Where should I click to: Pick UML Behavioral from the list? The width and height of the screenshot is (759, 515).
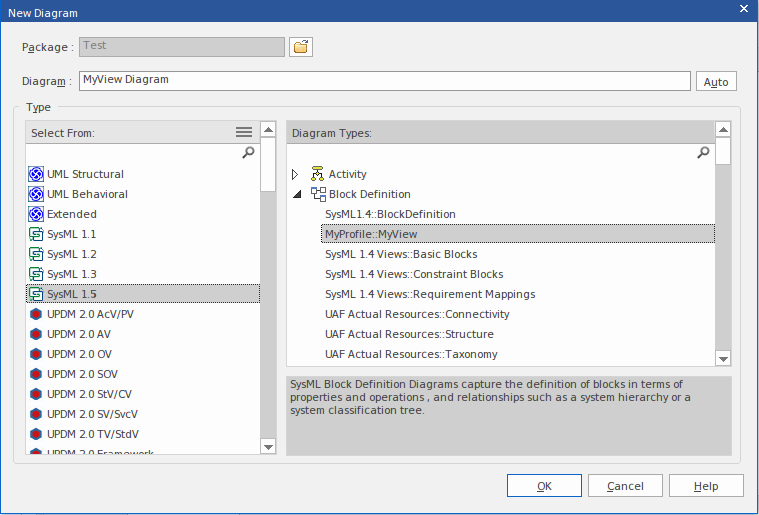tap(87, 194)
